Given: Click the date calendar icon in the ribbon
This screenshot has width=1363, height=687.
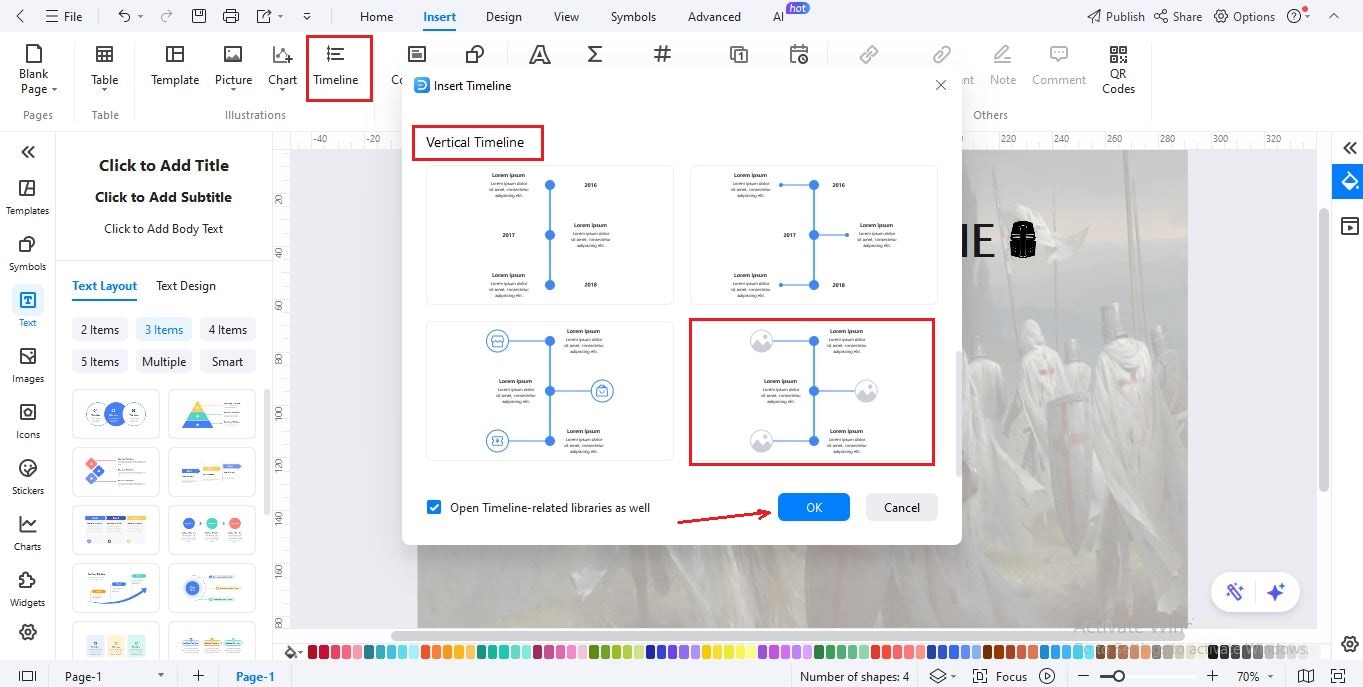Looking at the screenshot, I should (798, 54).
